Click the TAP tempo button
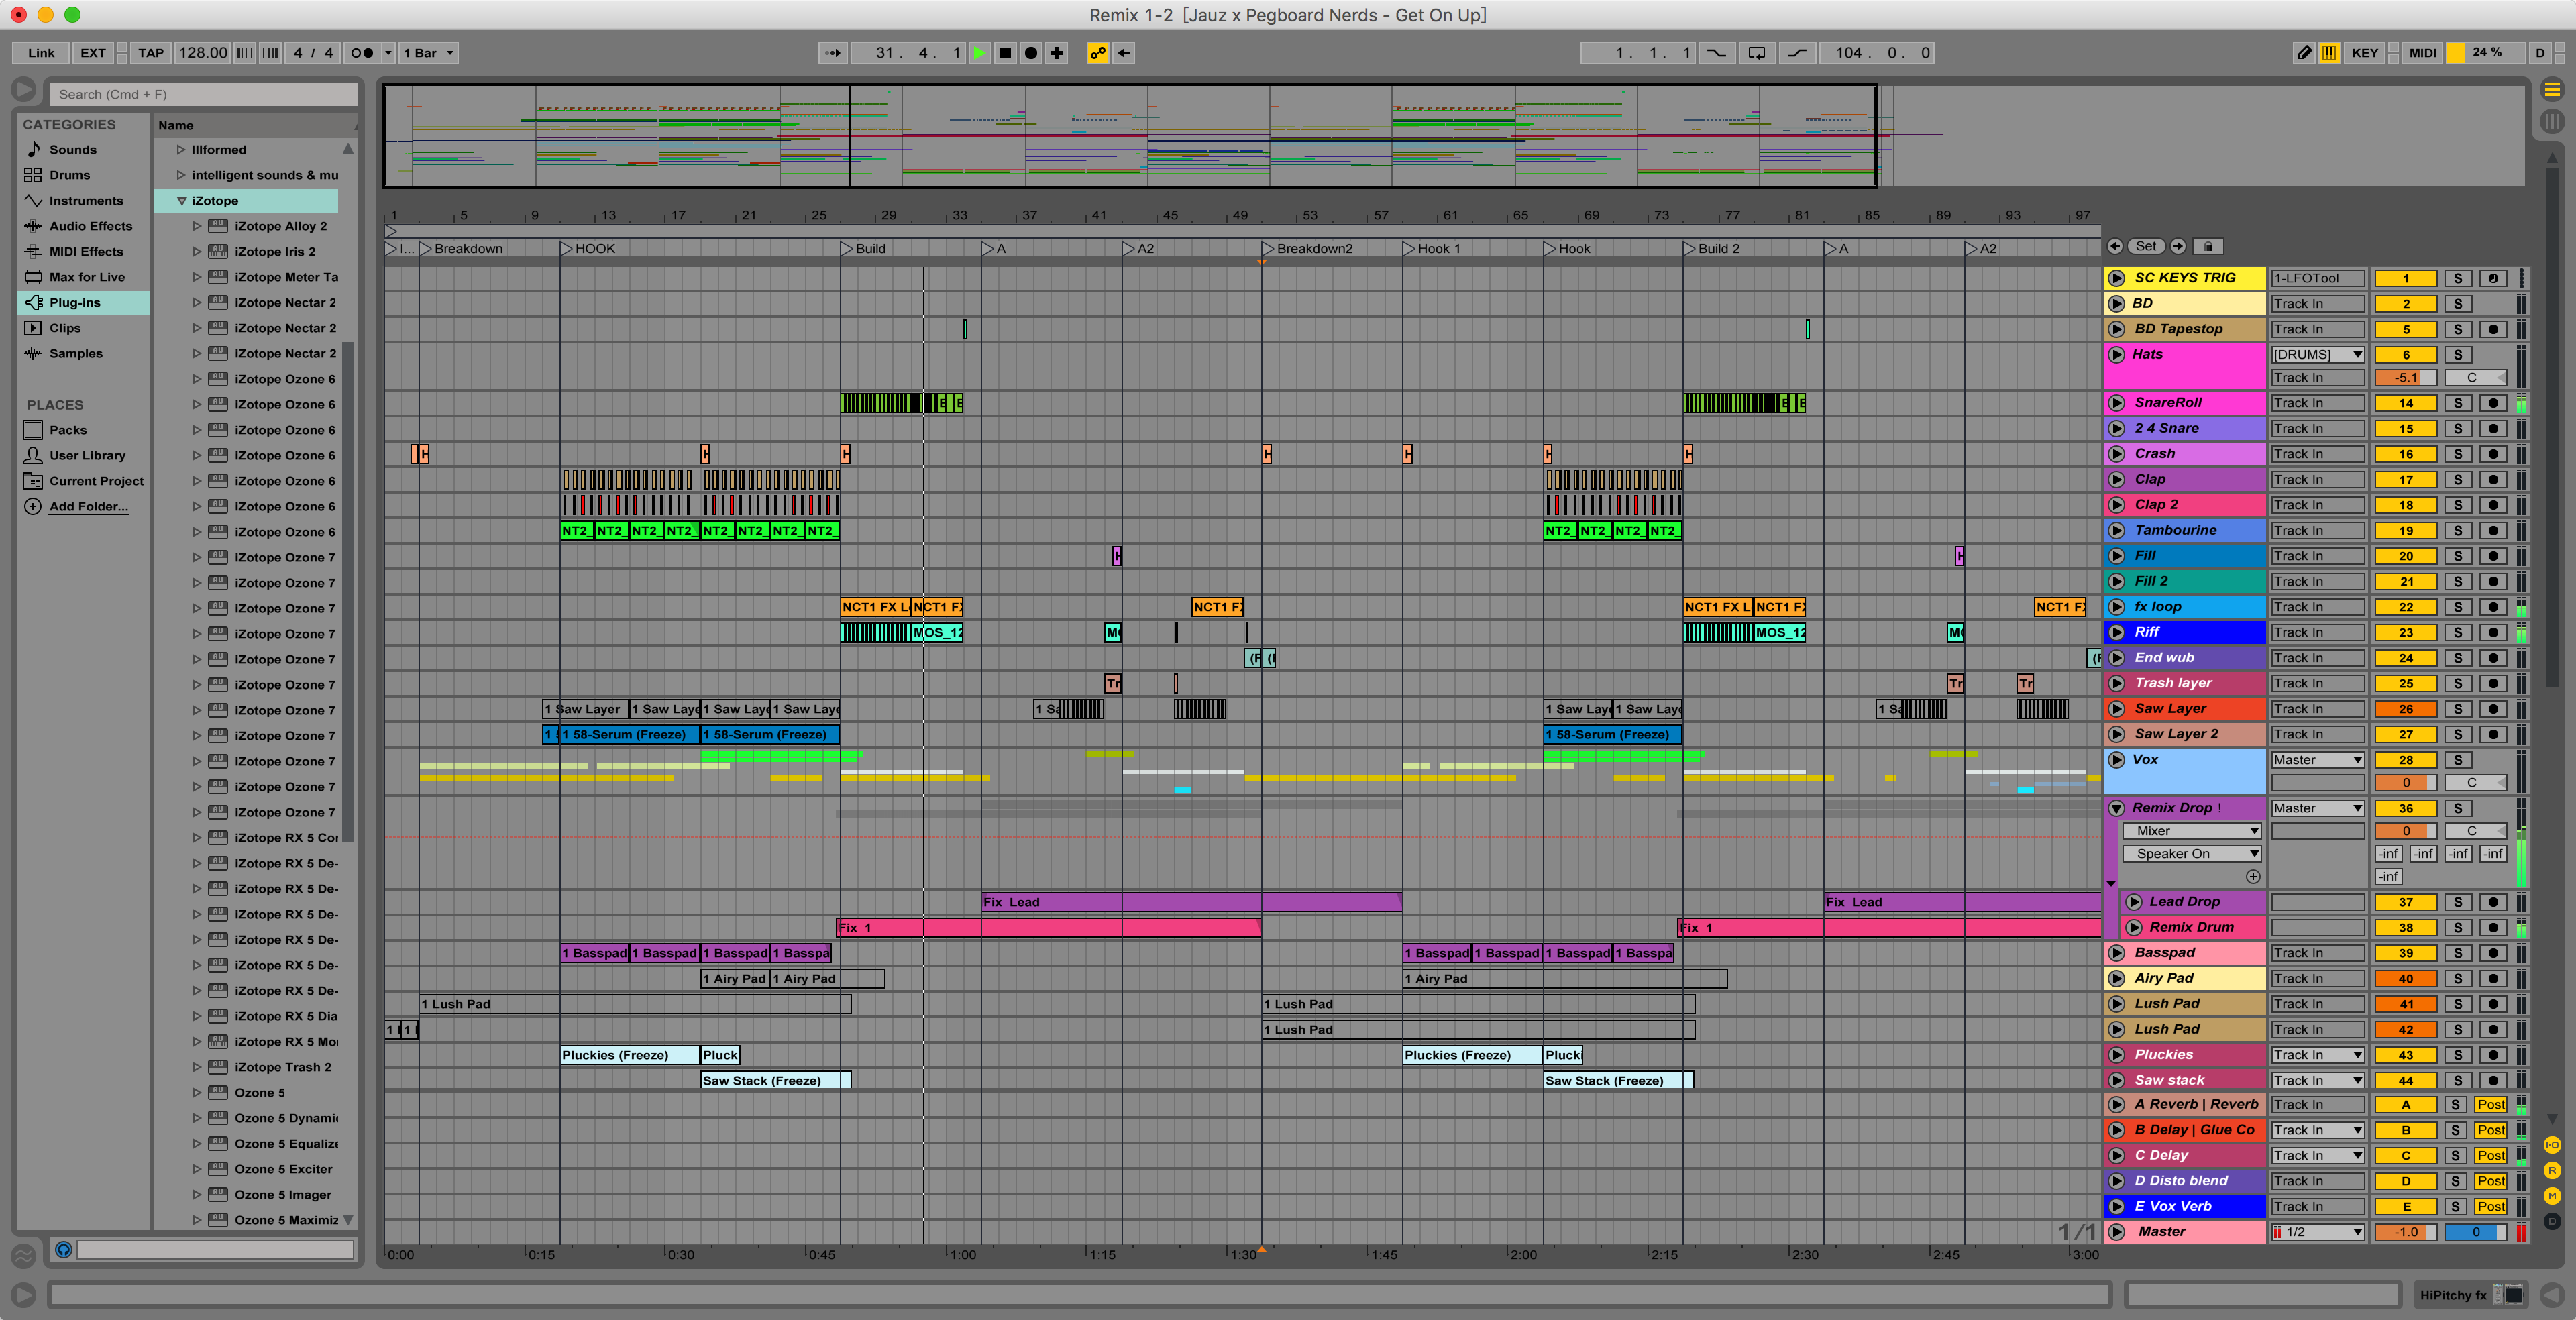The width and height of the screenshot is (2576, 1320). pyautogui.click(x=151, y=53)
